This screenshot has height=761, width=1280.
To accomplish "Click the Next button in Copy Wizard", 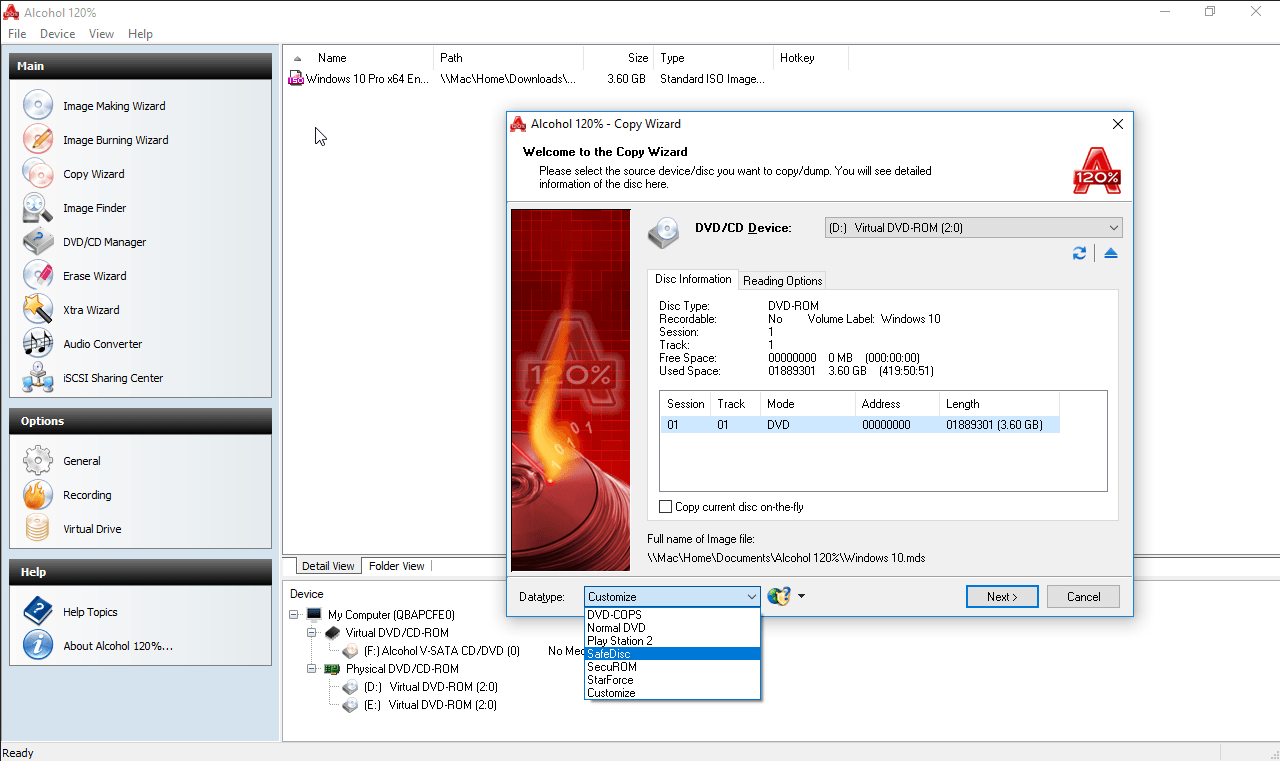I will tap(1002, 597).
